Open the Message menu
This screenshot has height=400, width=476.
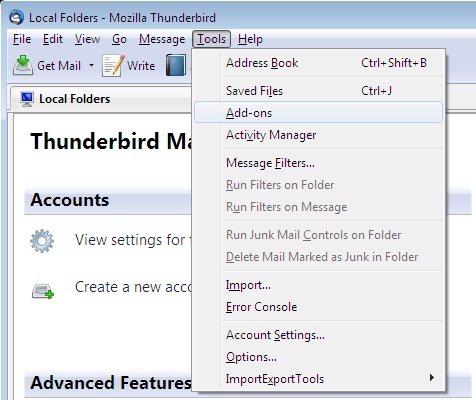[162, 39]
